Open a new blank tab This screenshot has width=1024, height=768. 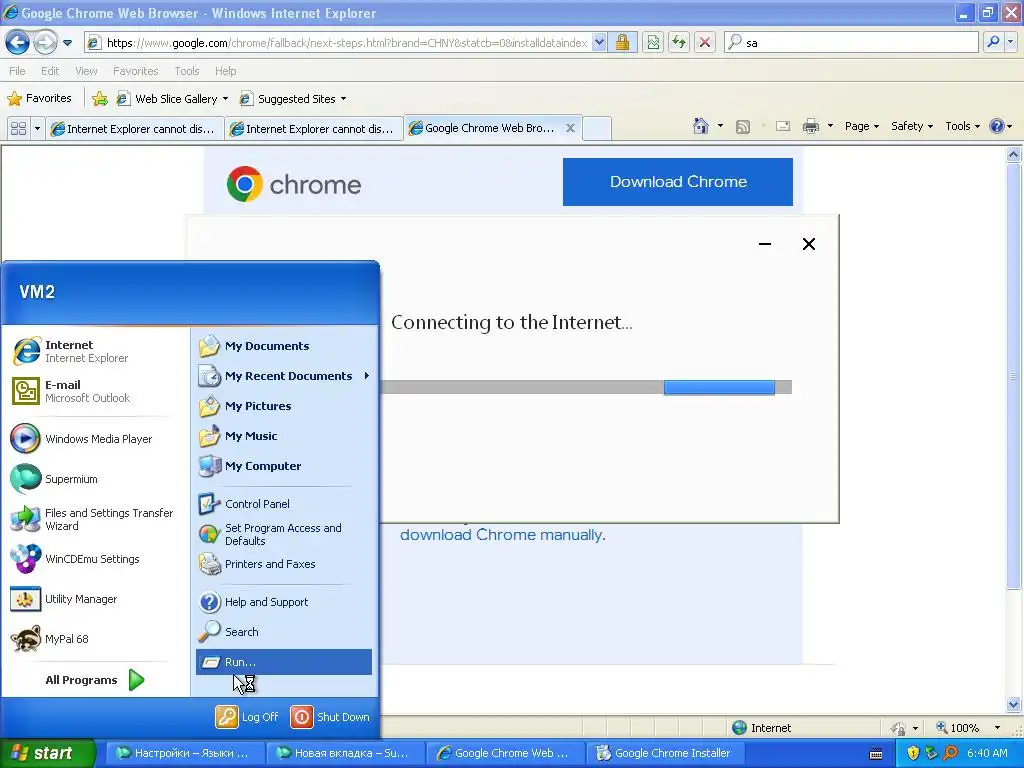[x=596, y=129]
